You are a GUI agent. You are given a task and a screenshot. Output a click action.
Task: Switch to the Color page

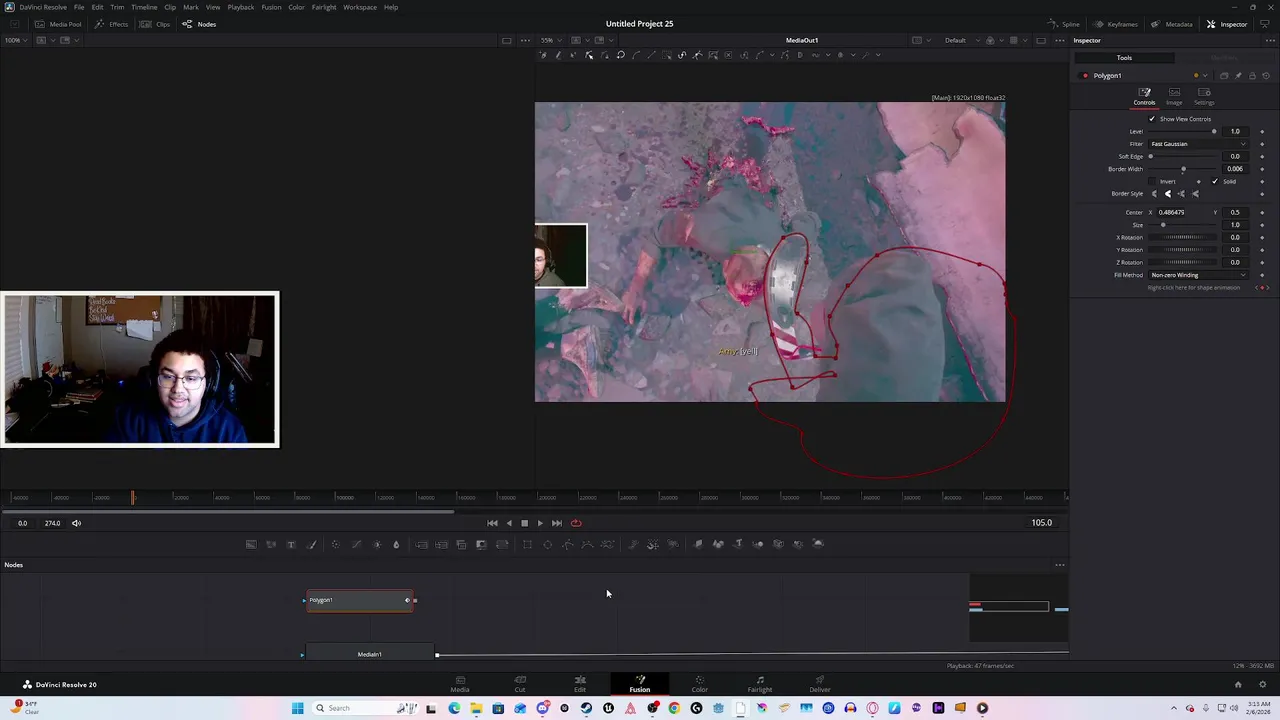pos(699,684)
